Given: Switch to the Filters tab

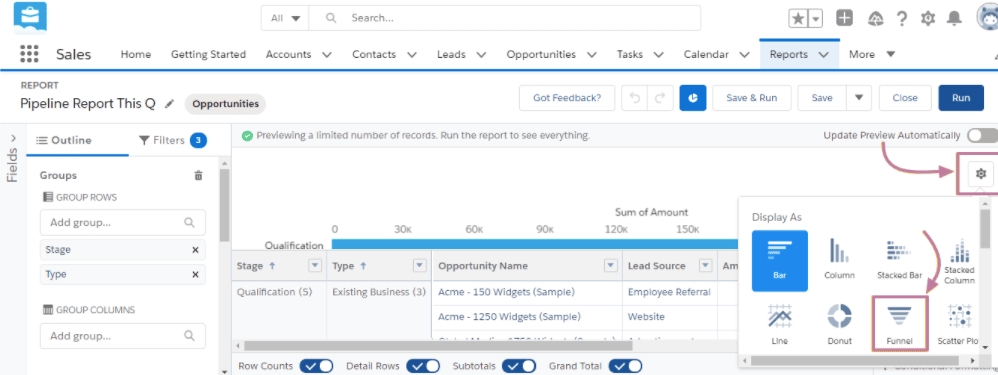Looking at the screenshot, I should pyautogui.click(x=172, y=140).
